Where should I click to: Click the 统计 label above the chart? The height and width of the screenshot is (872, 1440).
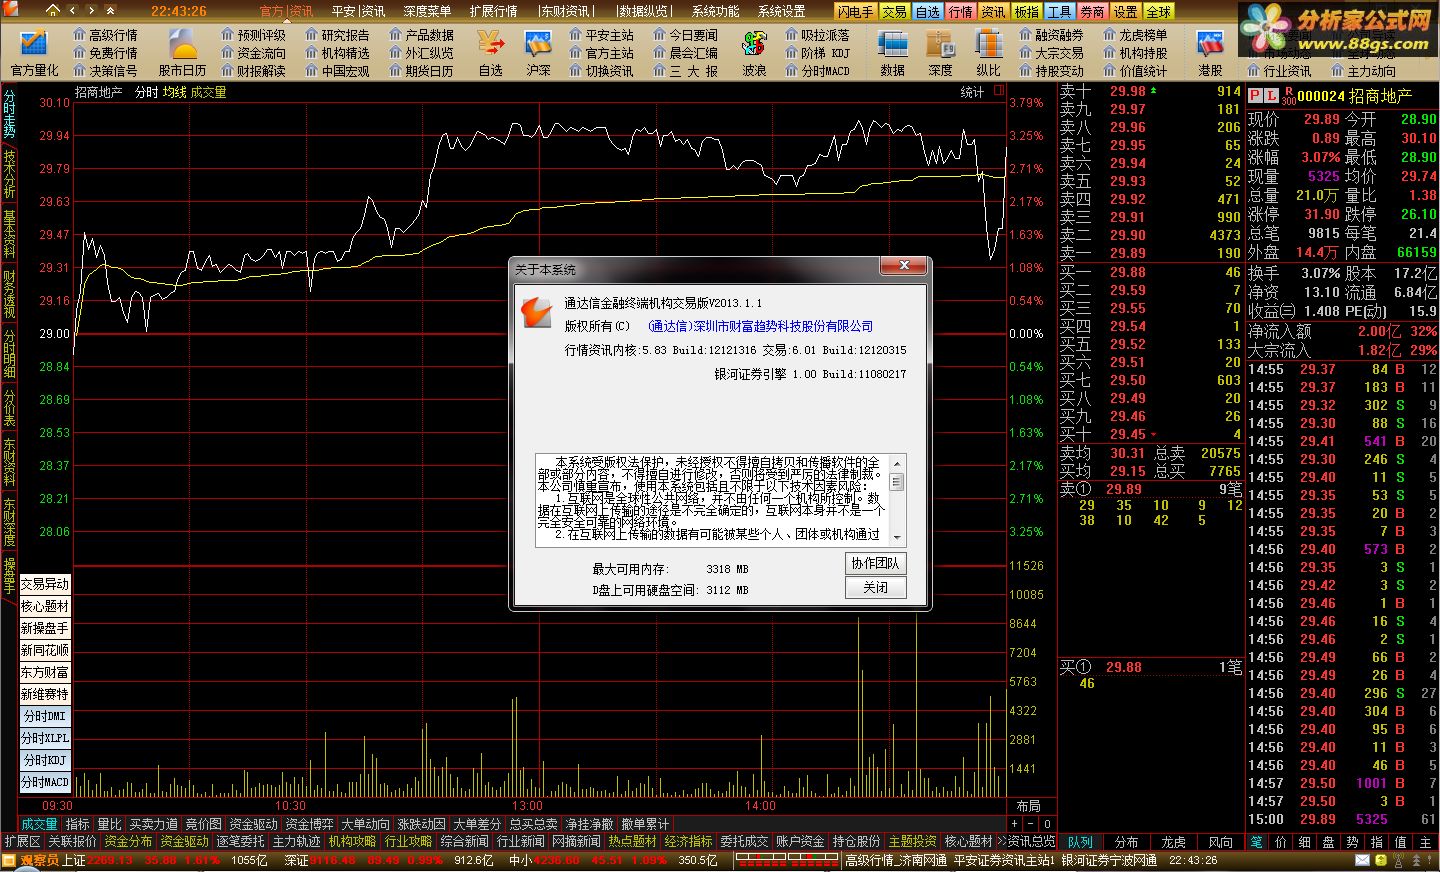(x=972, y=92)
